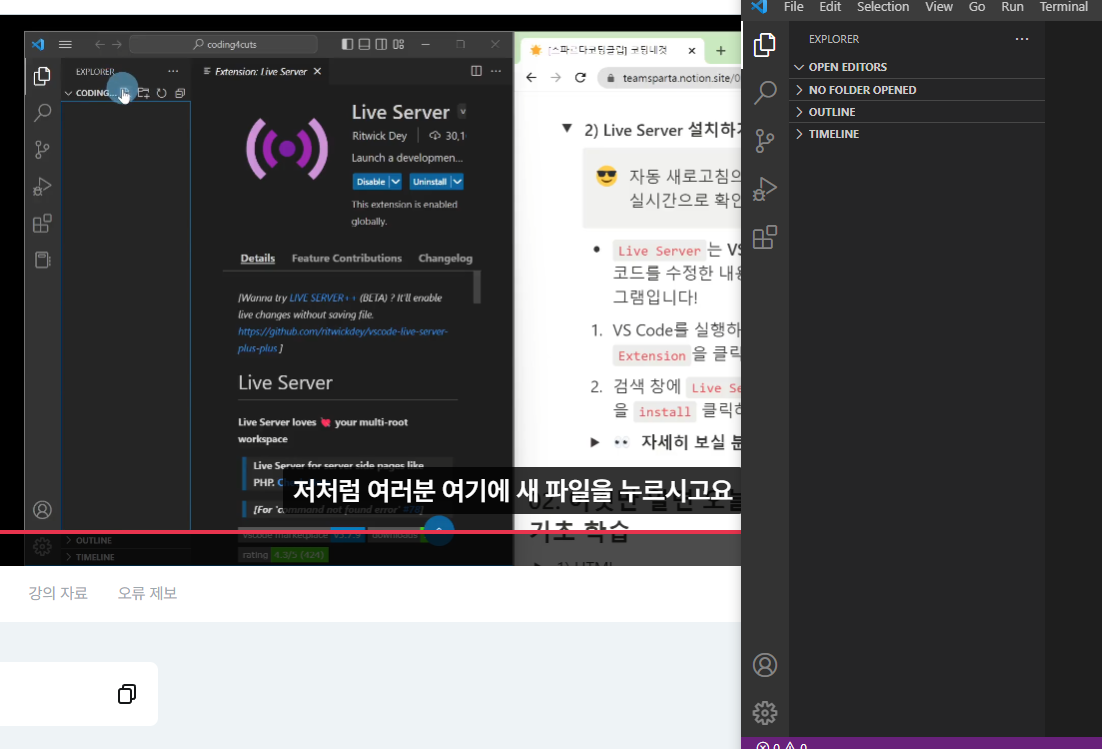Click New File icon in video's explorer

click(x=124, y=93)
